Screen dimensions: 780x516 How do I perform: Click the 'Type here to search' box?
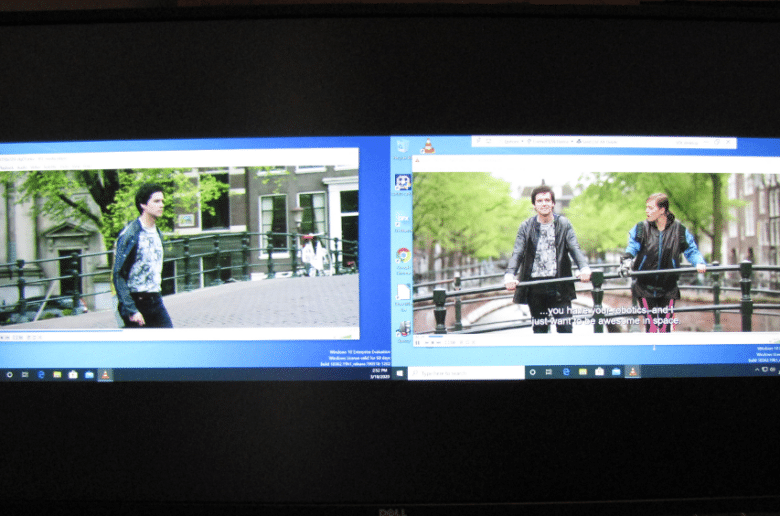(466, 373)
